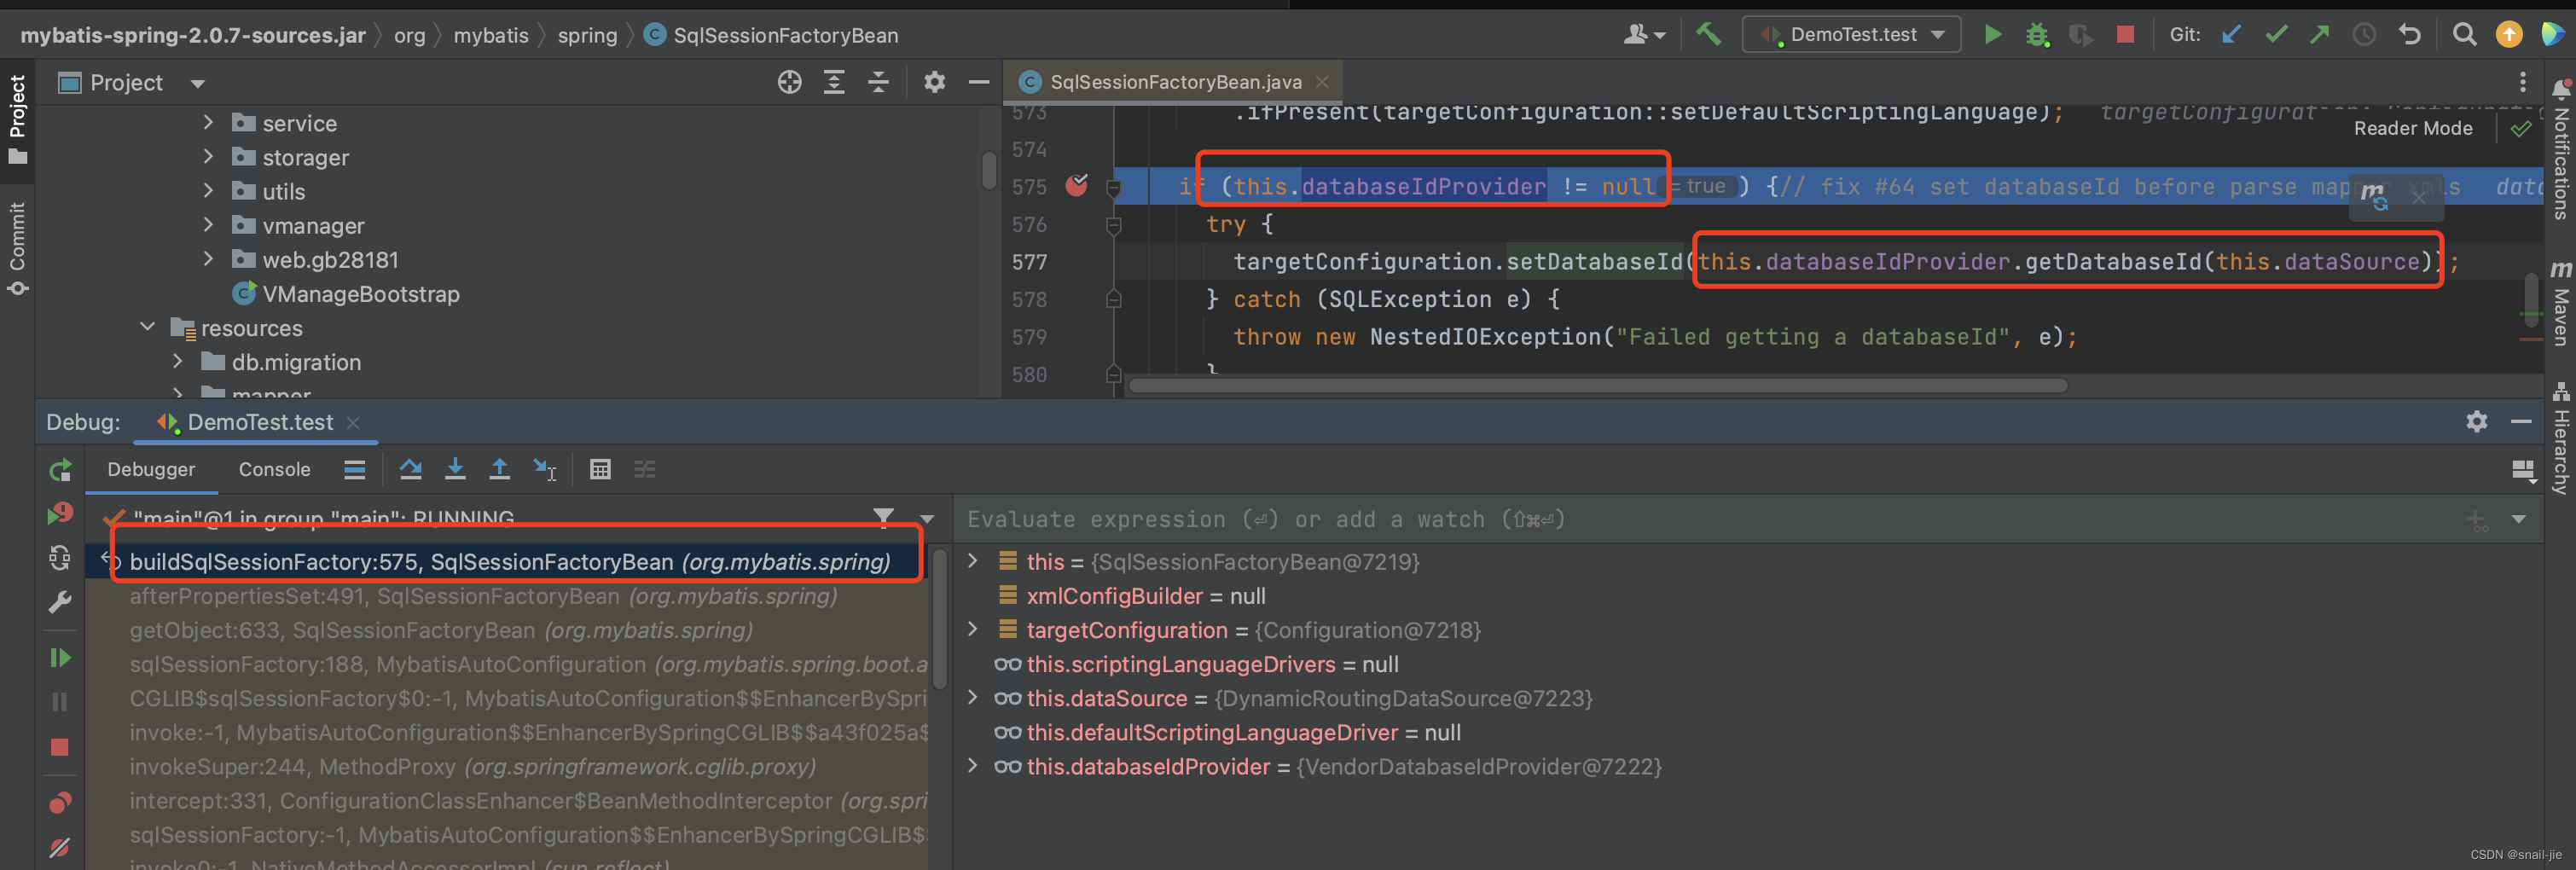The width and height of the screenshot is (2576, 870).
Task: Run DemoTest.test with the green play icon
Action: tap(1992, 35)
